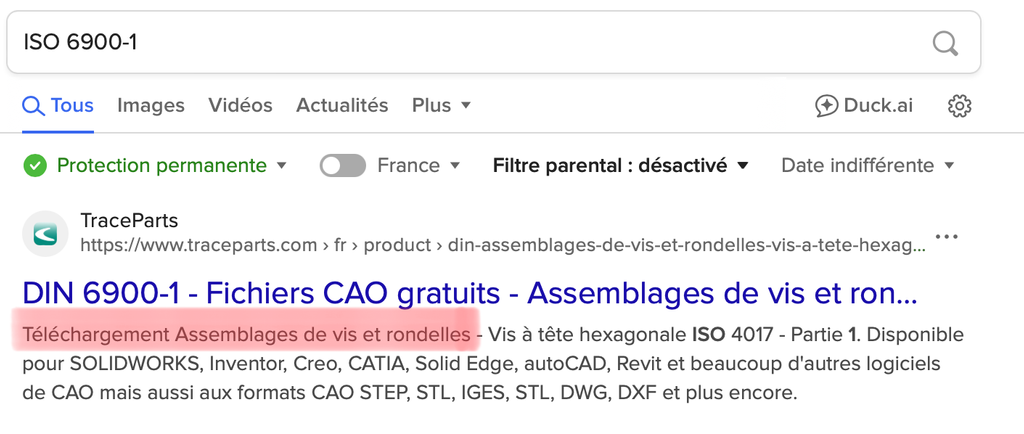This screenshot has height=434, width=1024.
Task: Click the Duck.ai chat icon
Action: pyautogui.click(x=826, y=106)
